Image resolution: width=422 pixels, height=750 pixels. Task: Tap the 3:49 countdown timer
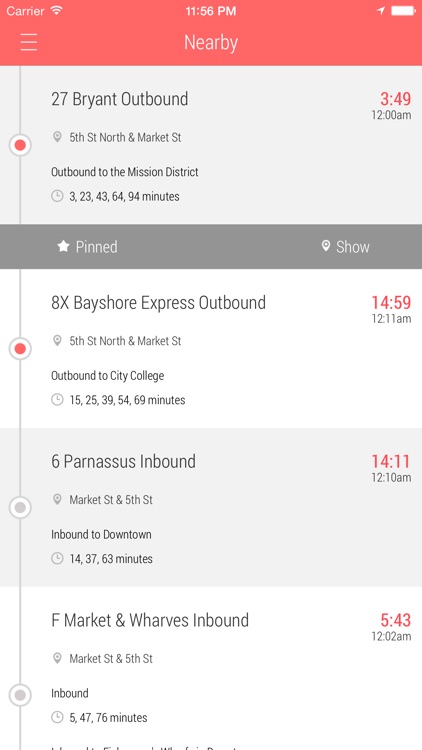396,99
